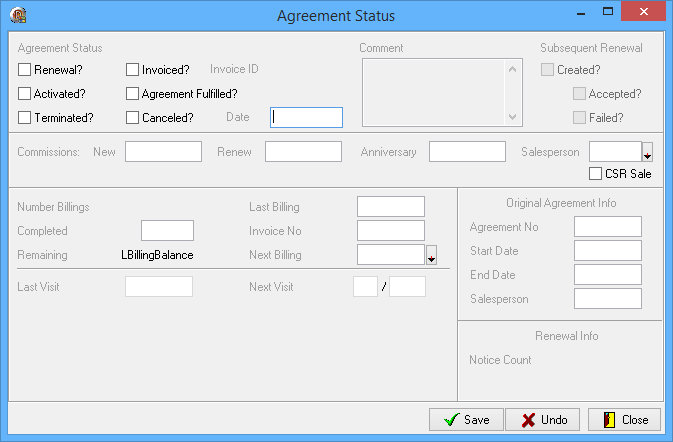This screenshot has height=442, width=673.
Task: Click the original Start Date field
Action: click(x=608, y=251)
